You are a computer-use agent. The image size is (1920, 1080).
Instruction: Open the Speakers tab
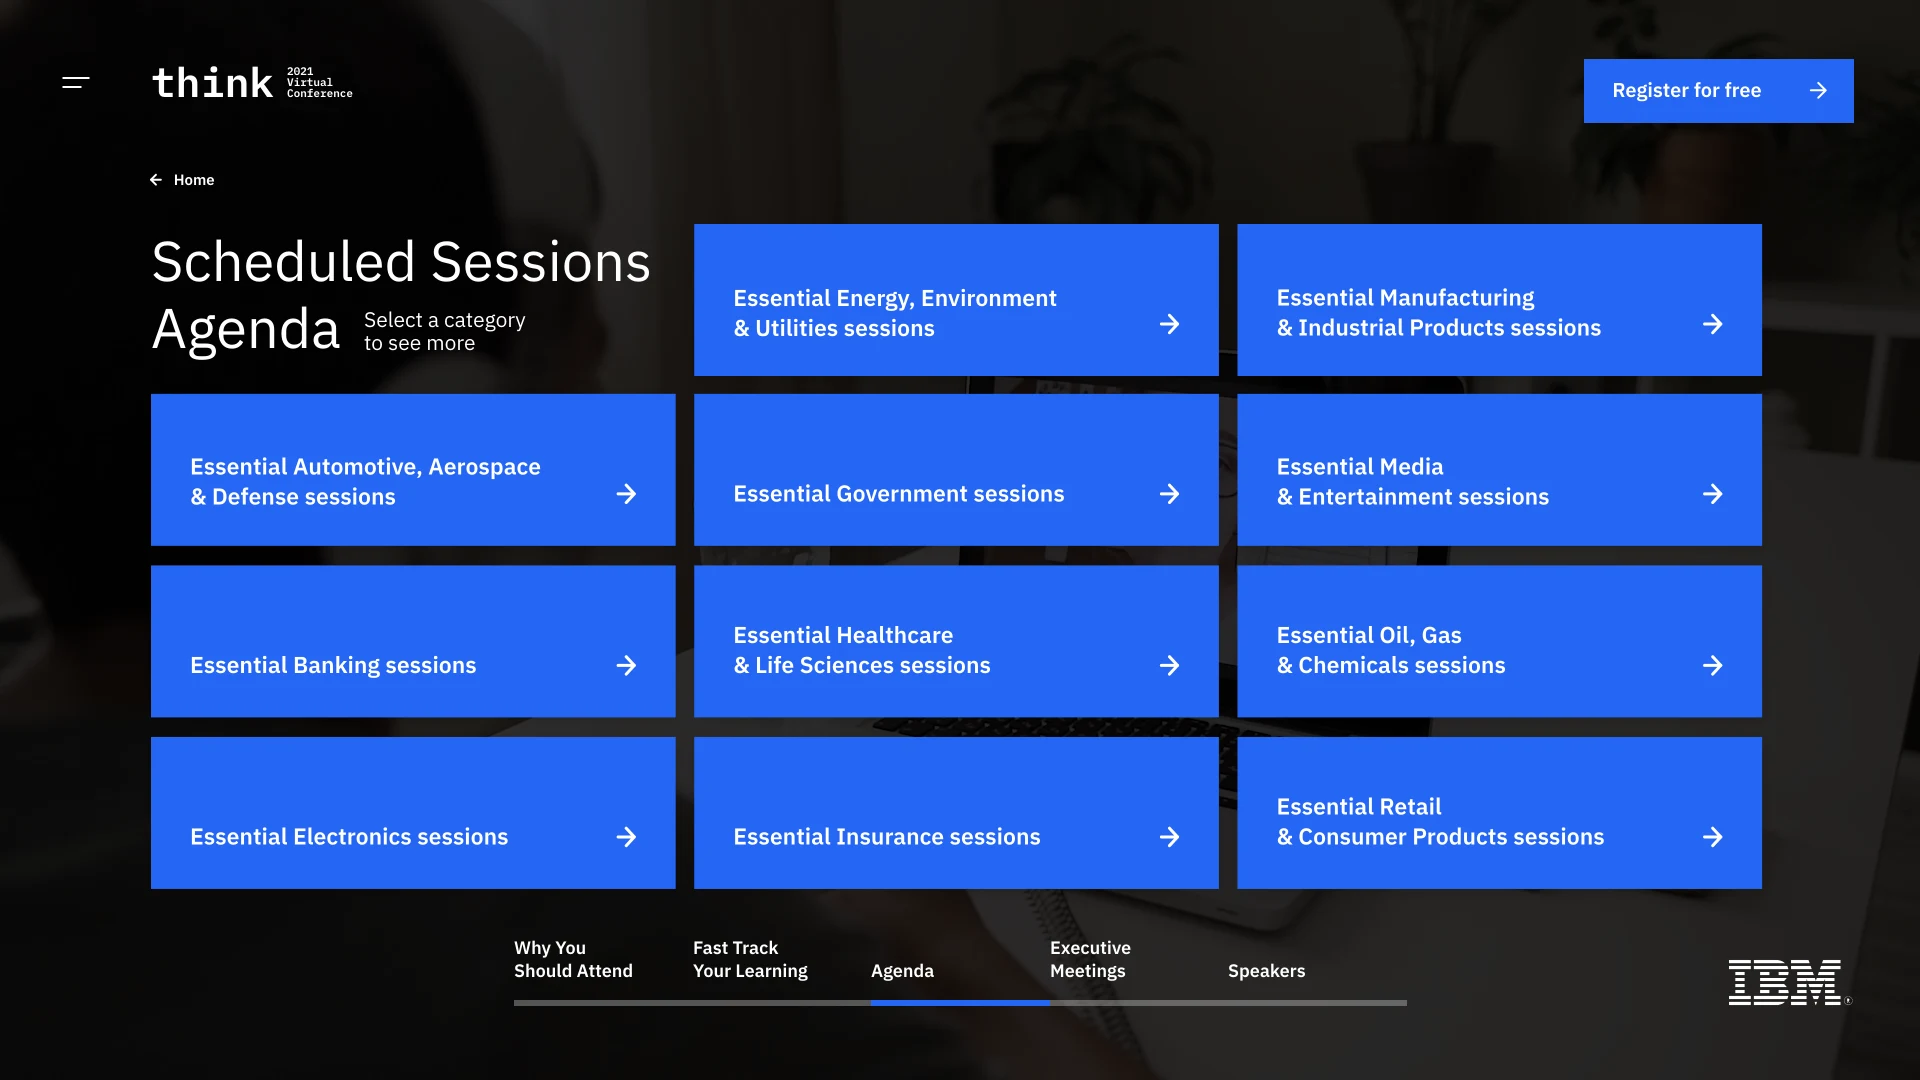click(x=1266, y=971)
